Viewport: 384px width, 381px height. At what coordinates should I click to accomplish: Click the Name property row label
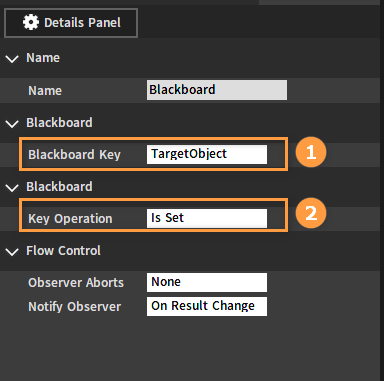45,91
